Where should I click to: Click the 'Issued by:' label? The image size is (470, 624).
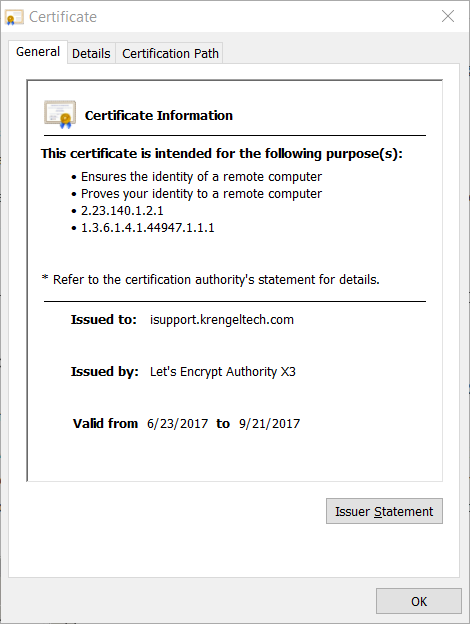(105, 371)
